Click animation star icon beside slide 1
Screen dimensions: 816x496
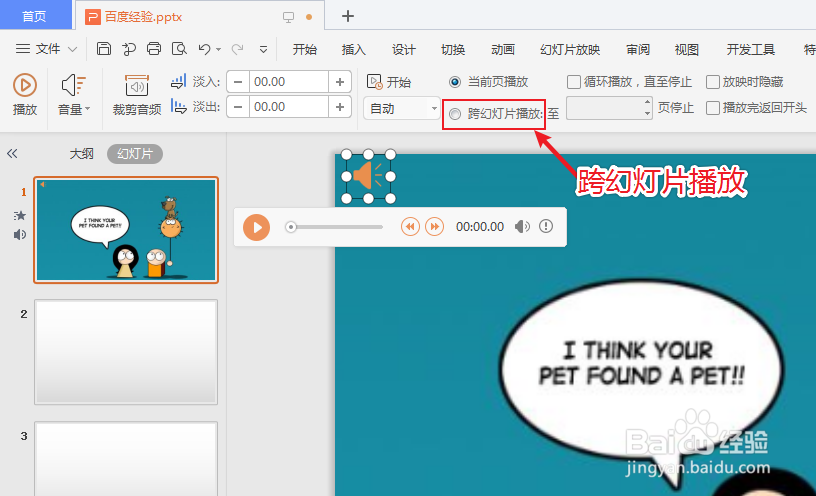[20, 215]
